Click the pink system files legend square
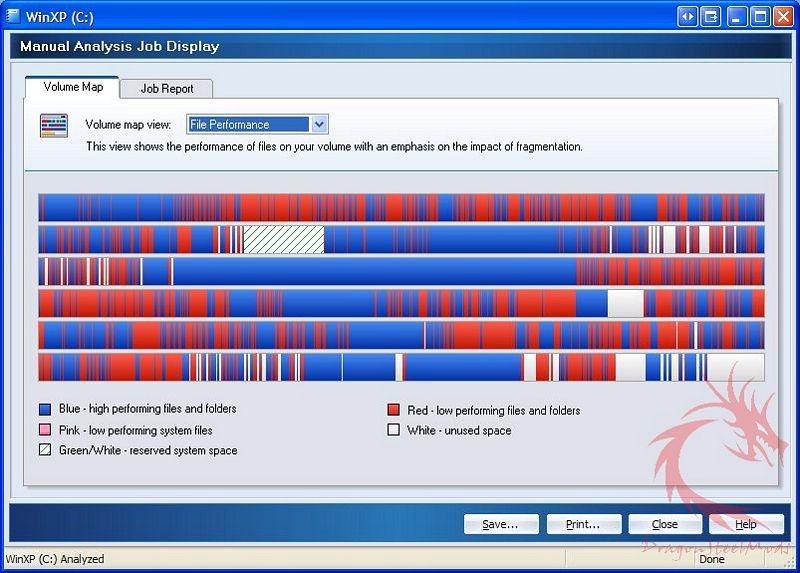This screenshot has height=573, width=800. pyautogui.click(x=45, y=430)
